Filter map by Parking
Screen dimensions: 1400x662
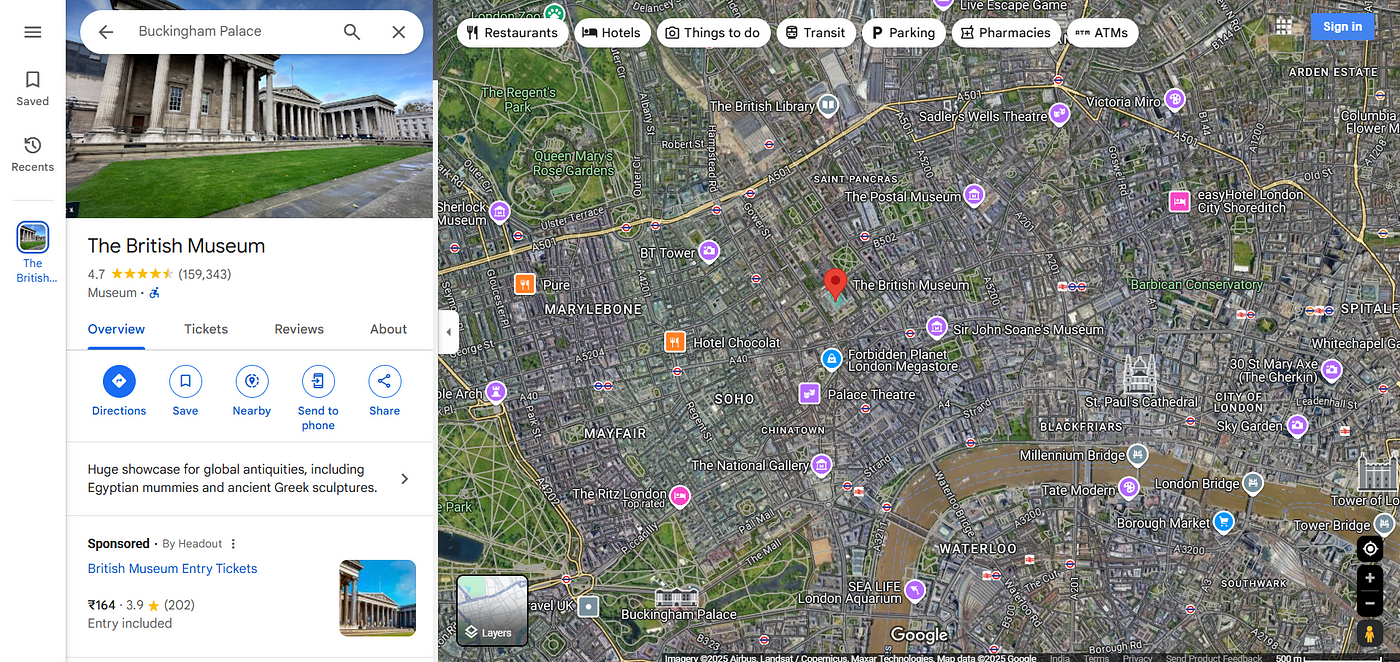click(x=903, y=32)
